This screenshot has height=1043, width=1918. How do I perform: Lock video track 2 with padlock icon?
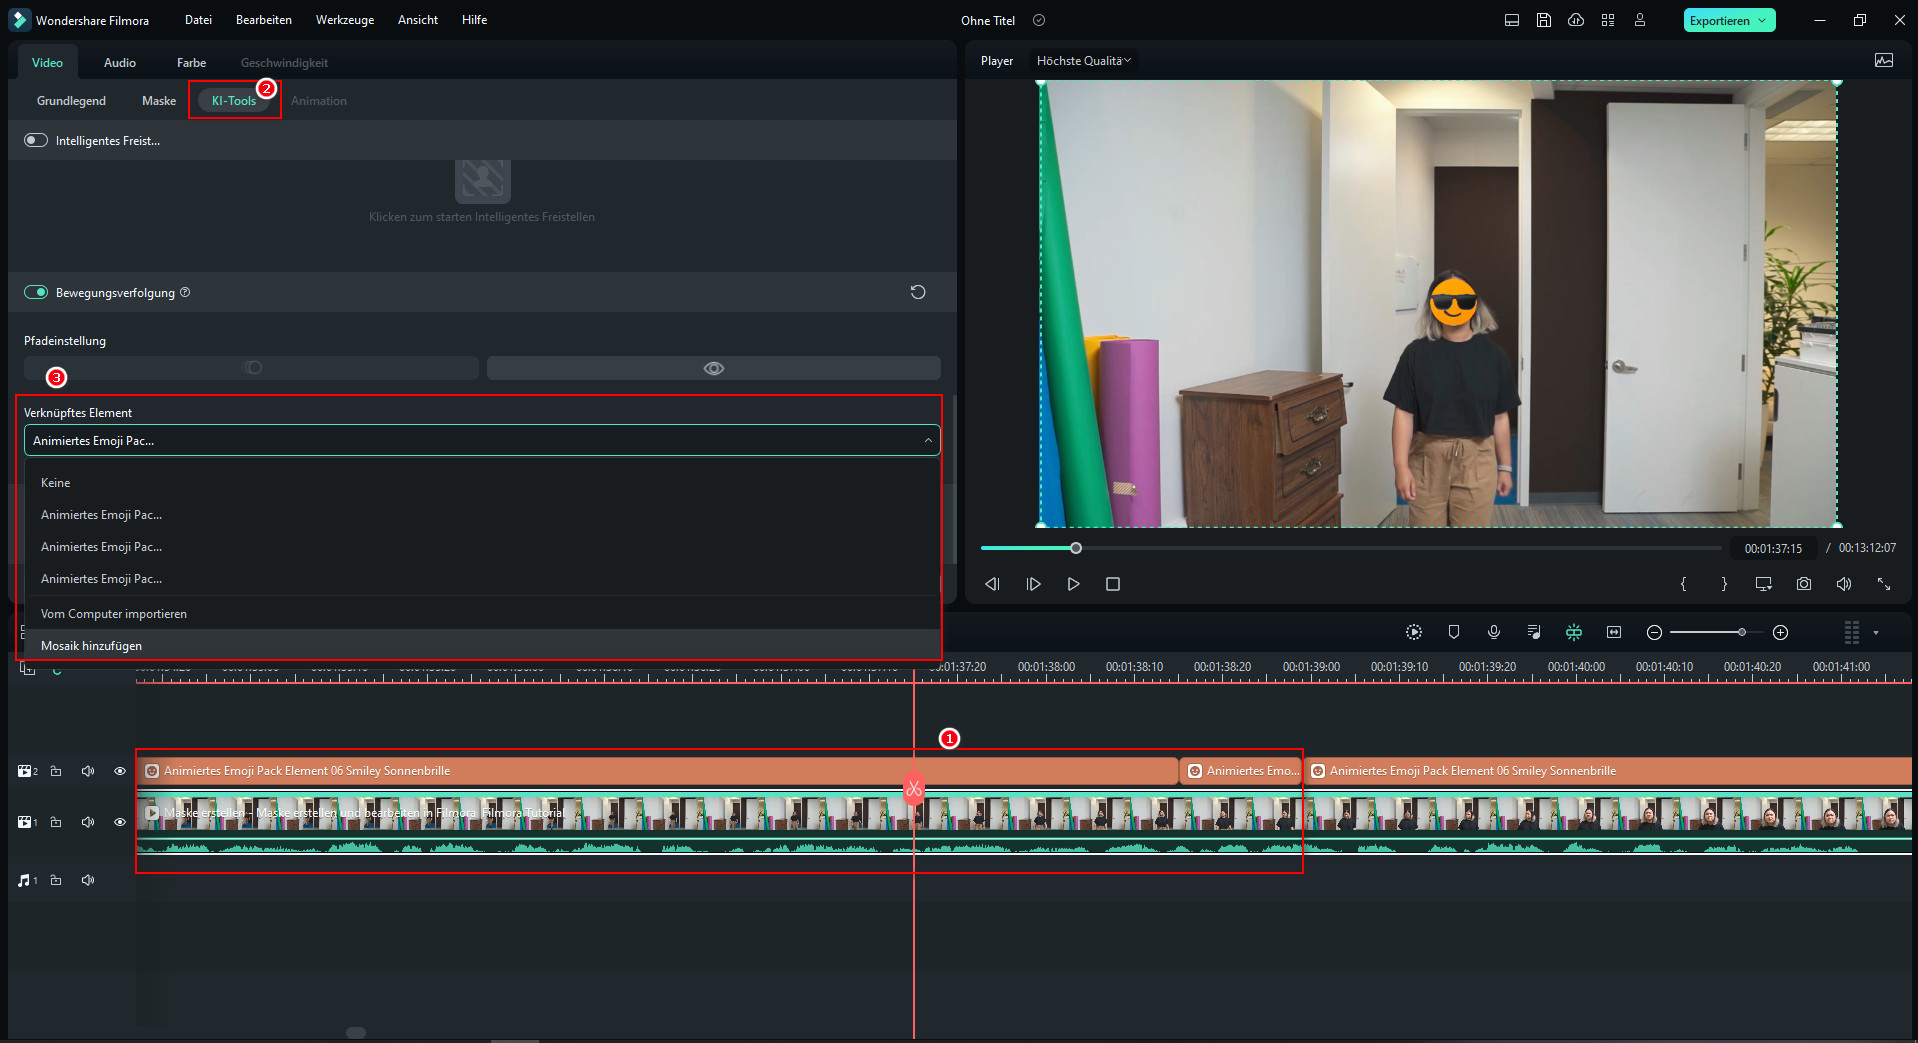click(56, 771)
